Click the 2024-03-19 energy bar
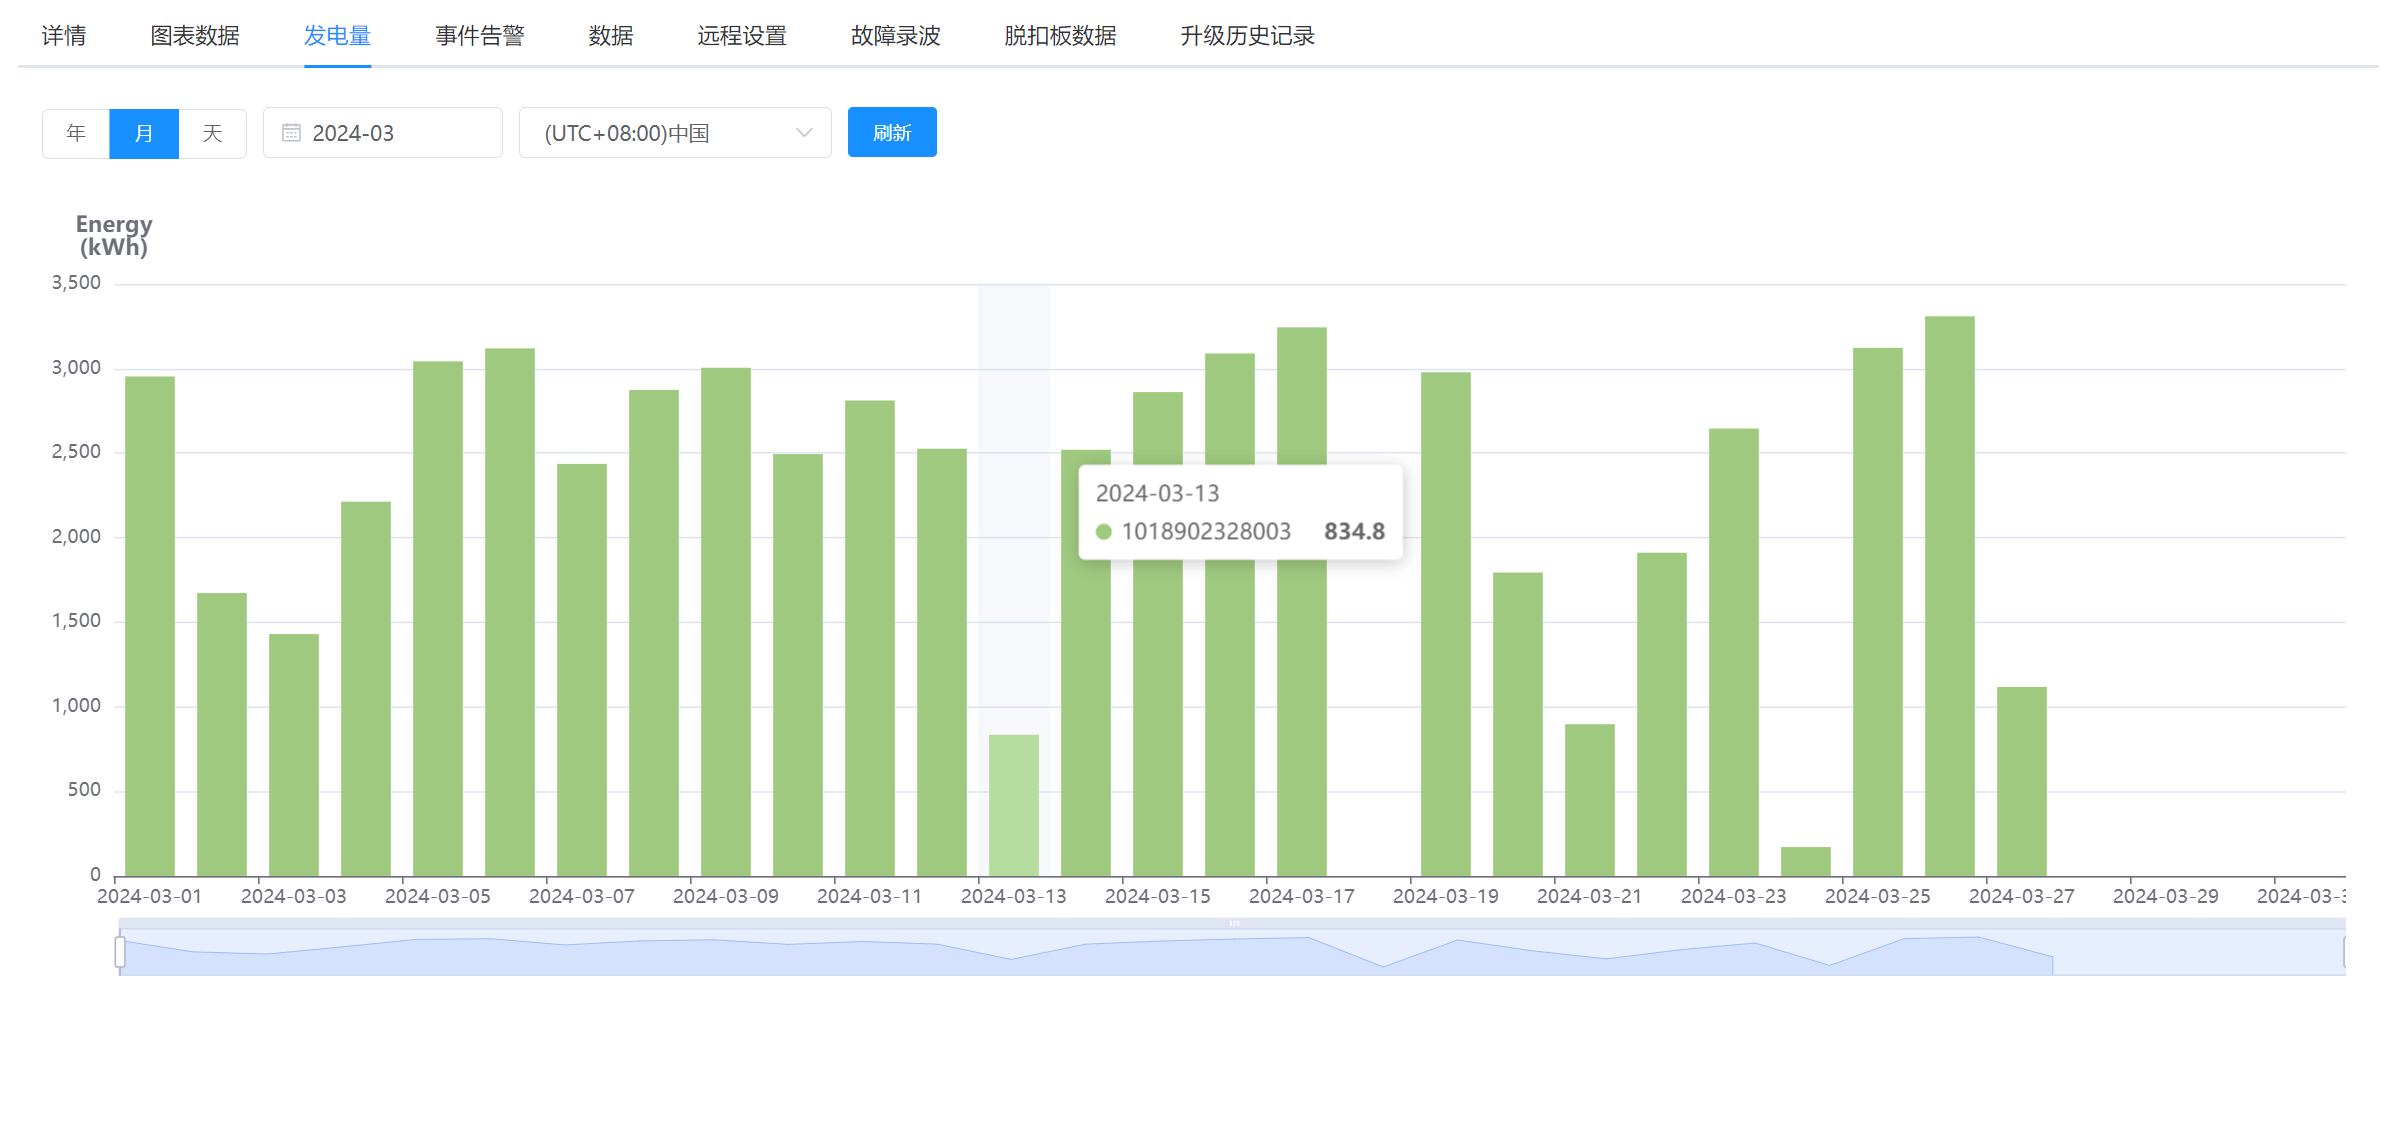The height and width of the screenshot is (1137, 2392). (x=1446, y=624)
